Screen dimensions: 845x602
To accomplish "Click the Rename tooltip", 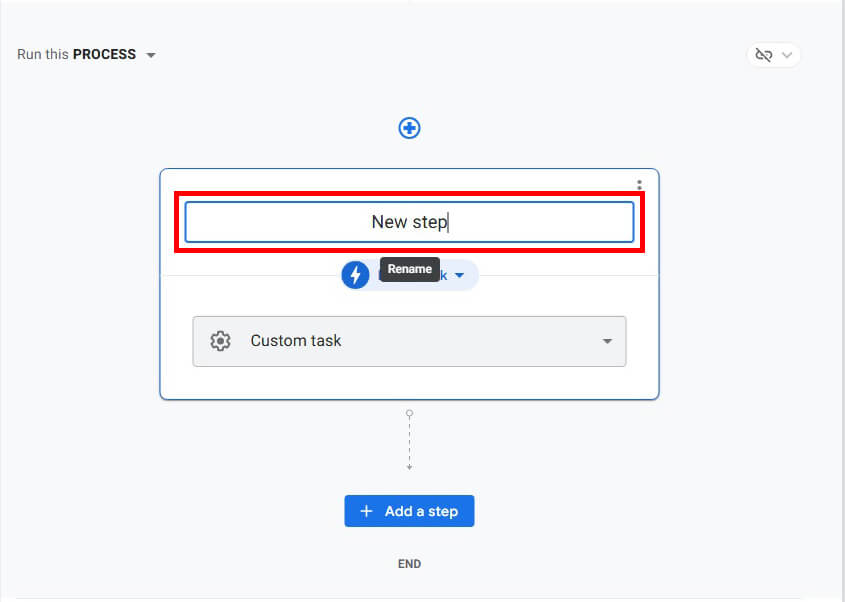I will point(410,269).
